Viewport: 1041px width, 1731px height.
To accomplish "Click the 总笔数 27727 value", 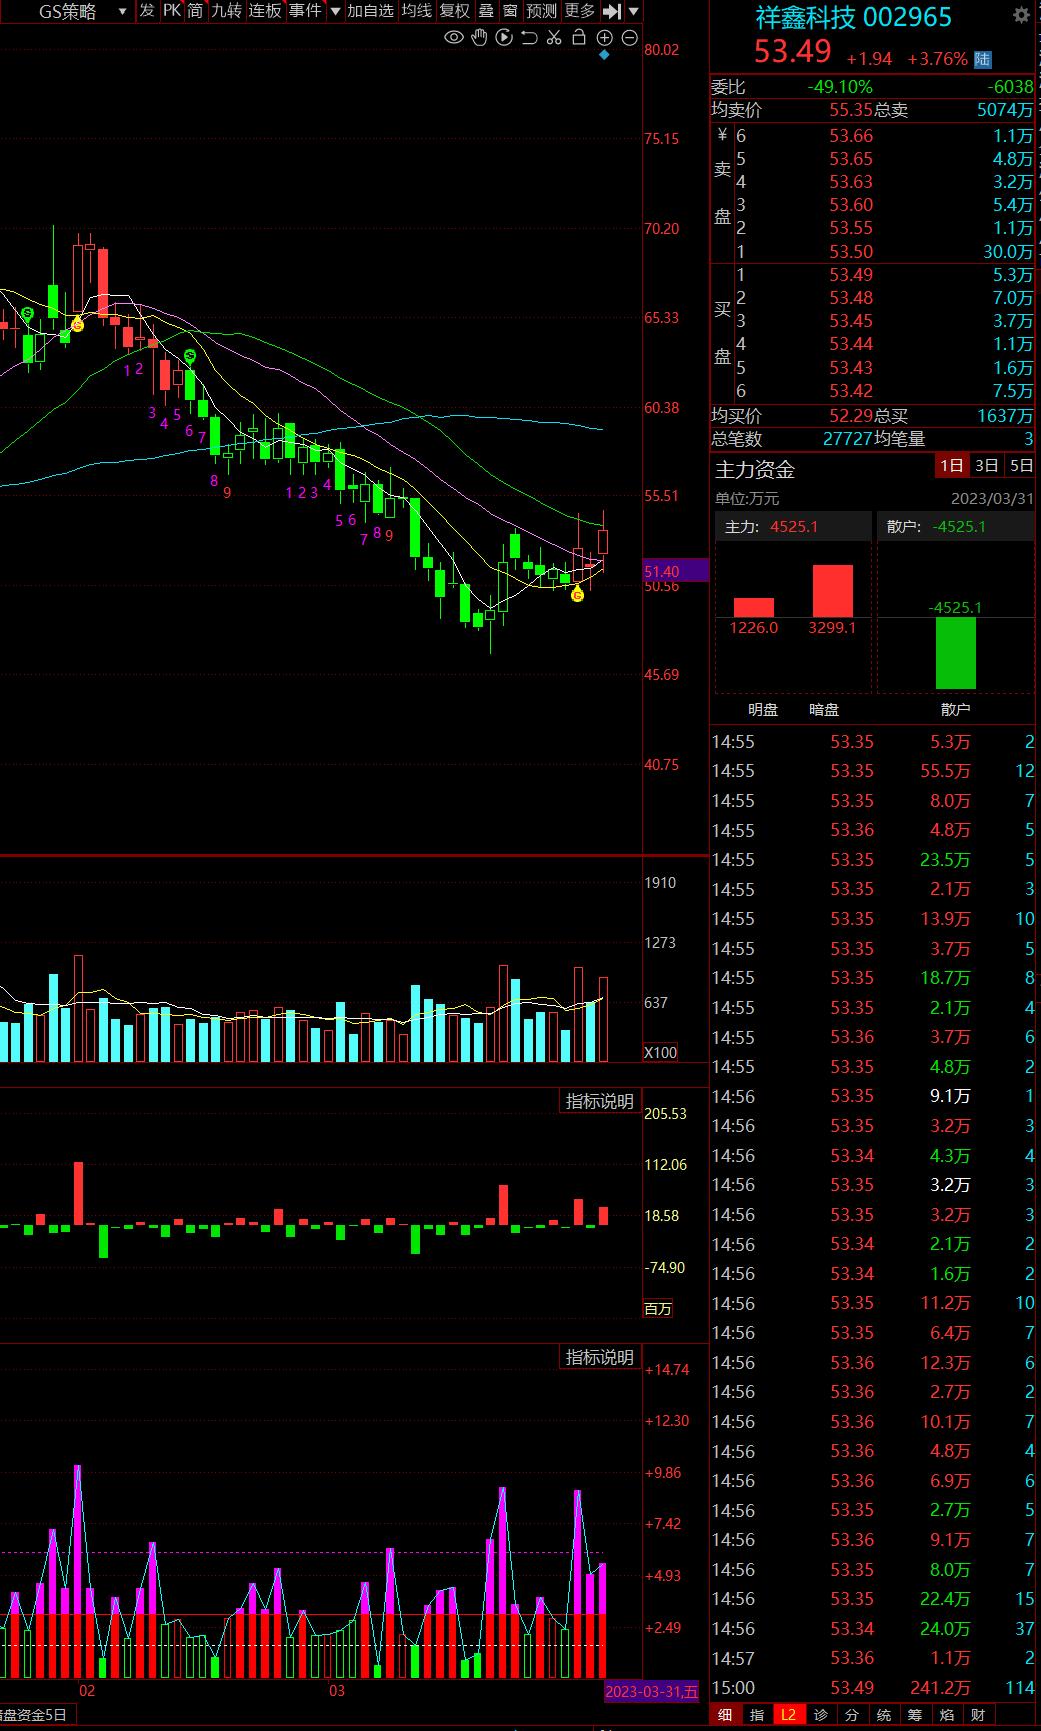I will (848, 438).
